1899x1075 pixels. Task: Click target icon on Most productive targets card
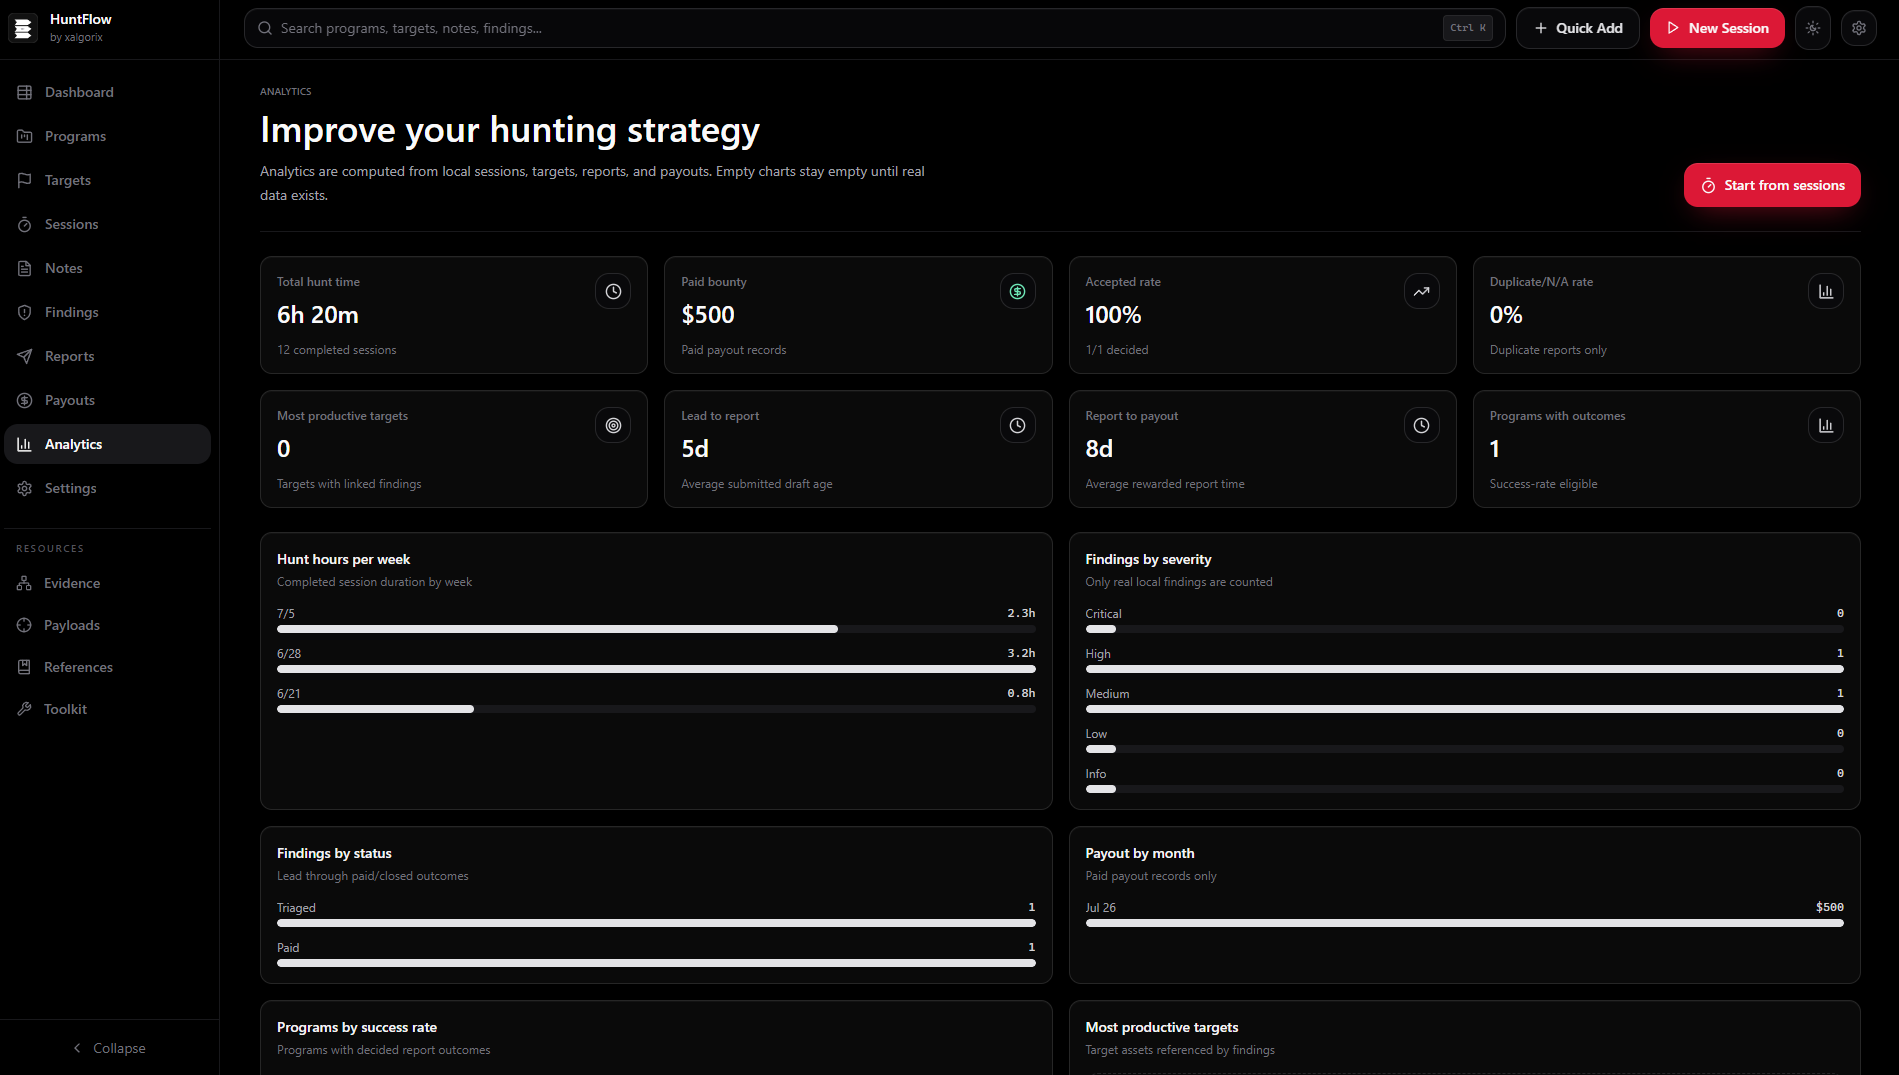(x=613, y=425)
